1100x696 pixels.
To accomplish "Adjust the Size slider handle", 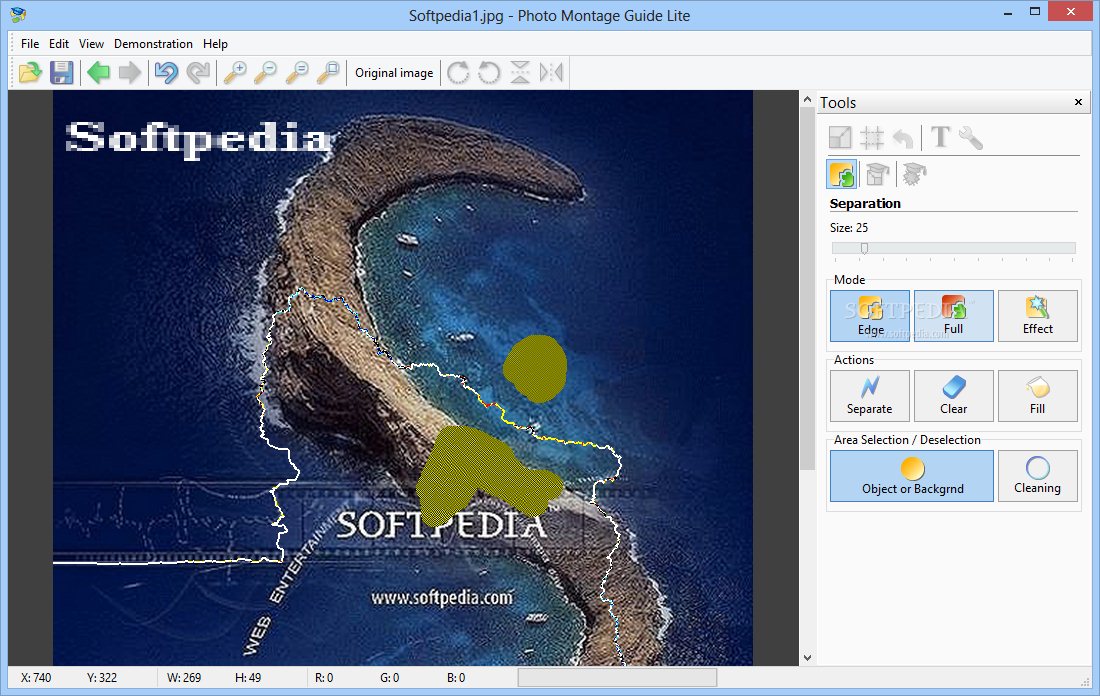I will click(864, 248).
